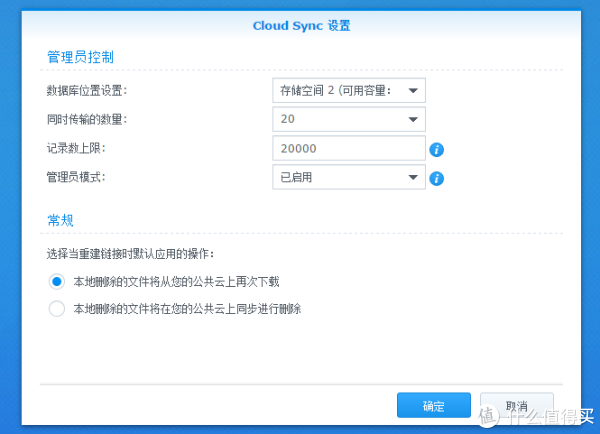Click the 常规 section heading

coord(60,219)
